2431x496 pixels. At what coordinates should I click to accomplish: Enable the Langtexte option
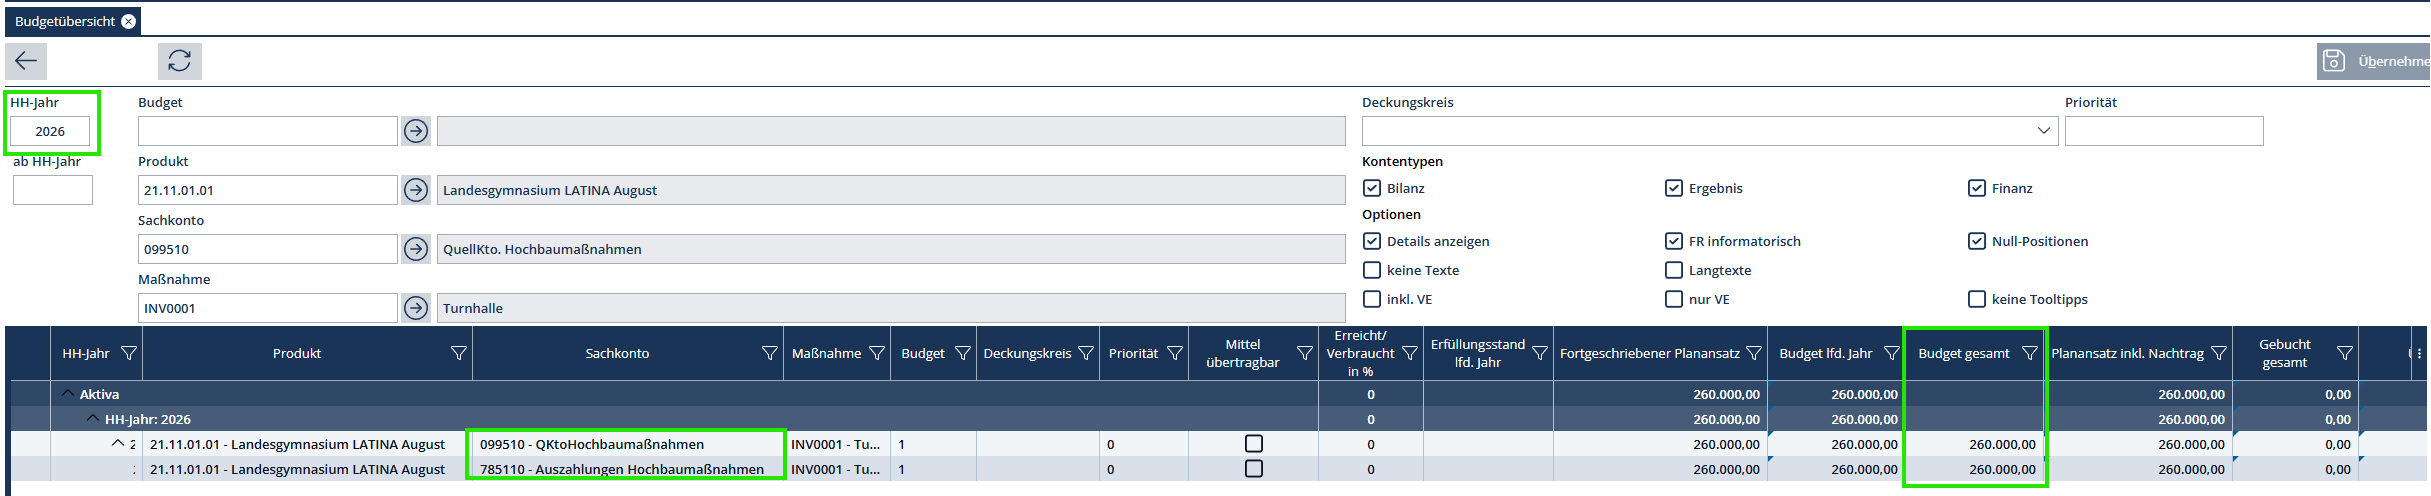1673,270
